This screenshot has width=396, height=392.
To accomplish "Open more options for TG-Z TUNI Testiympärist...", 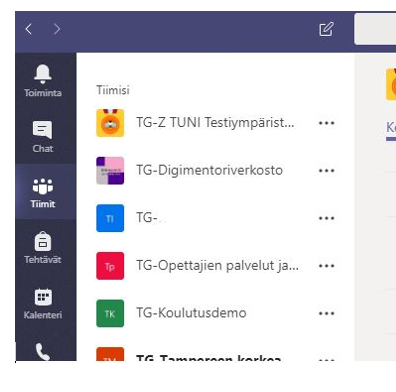I will click(326, 123).
